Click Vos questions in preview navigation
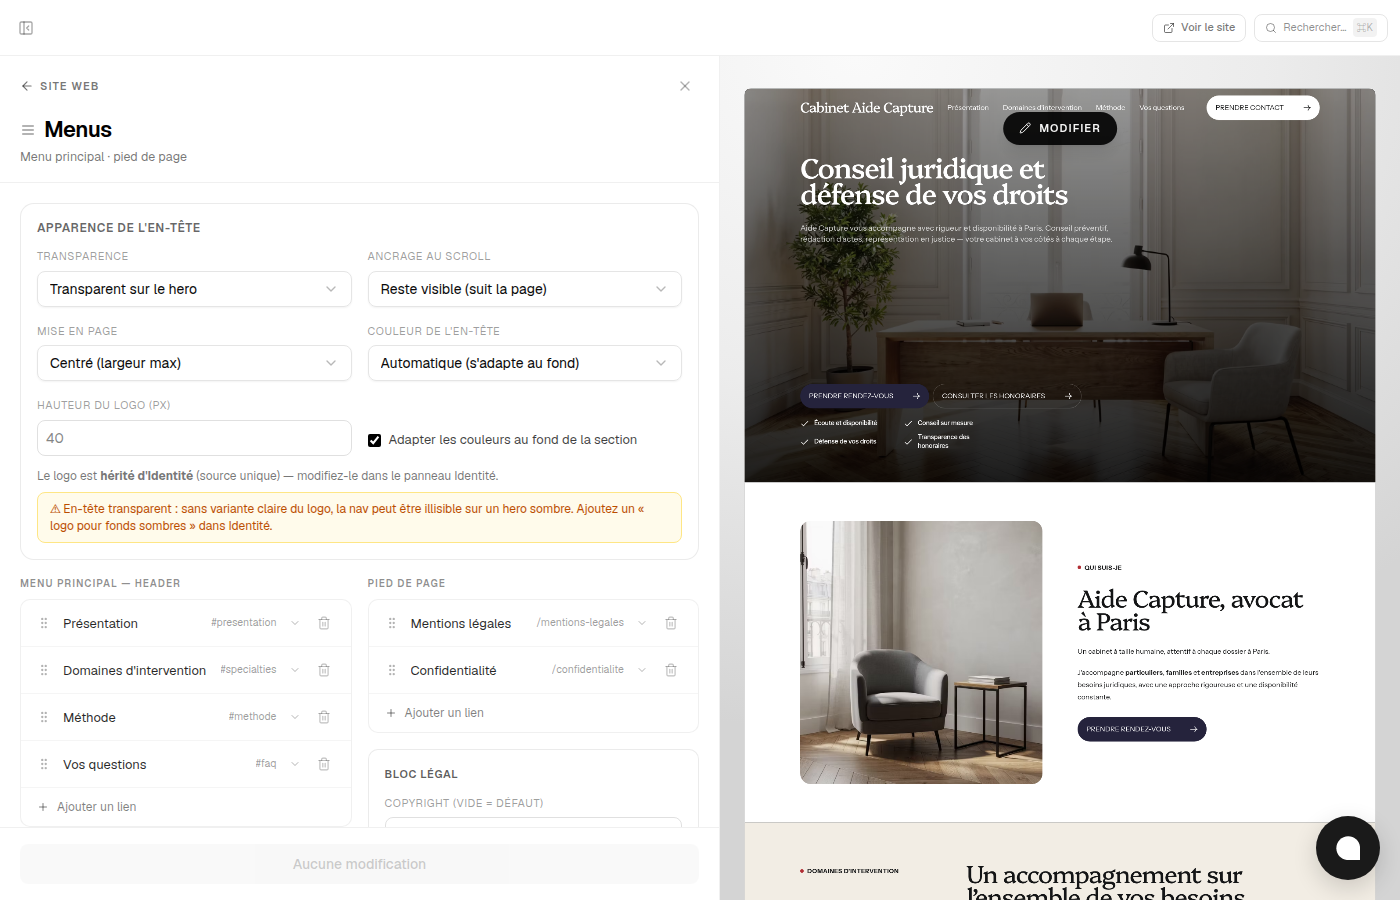 click(x=1161, y=108)
